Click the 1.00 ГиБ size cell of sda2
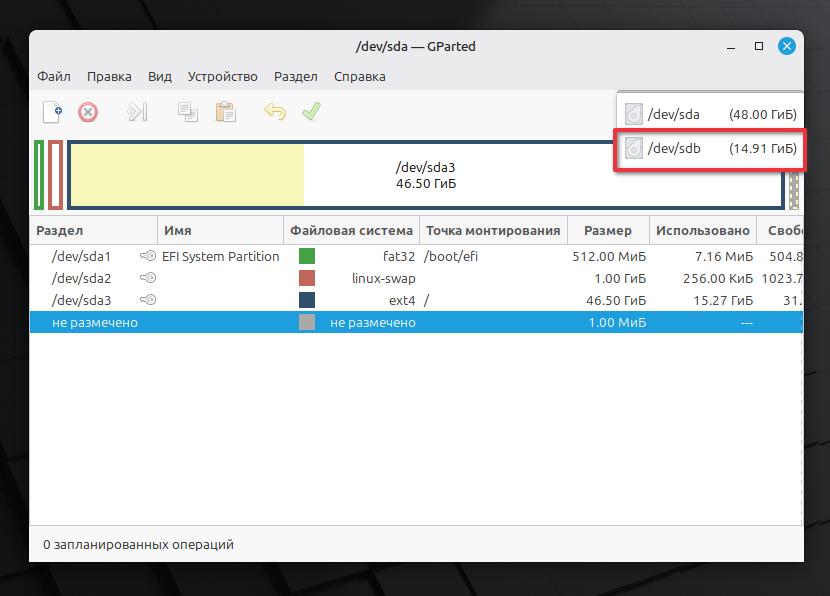The image size is (830, 596). coord(620,278)
